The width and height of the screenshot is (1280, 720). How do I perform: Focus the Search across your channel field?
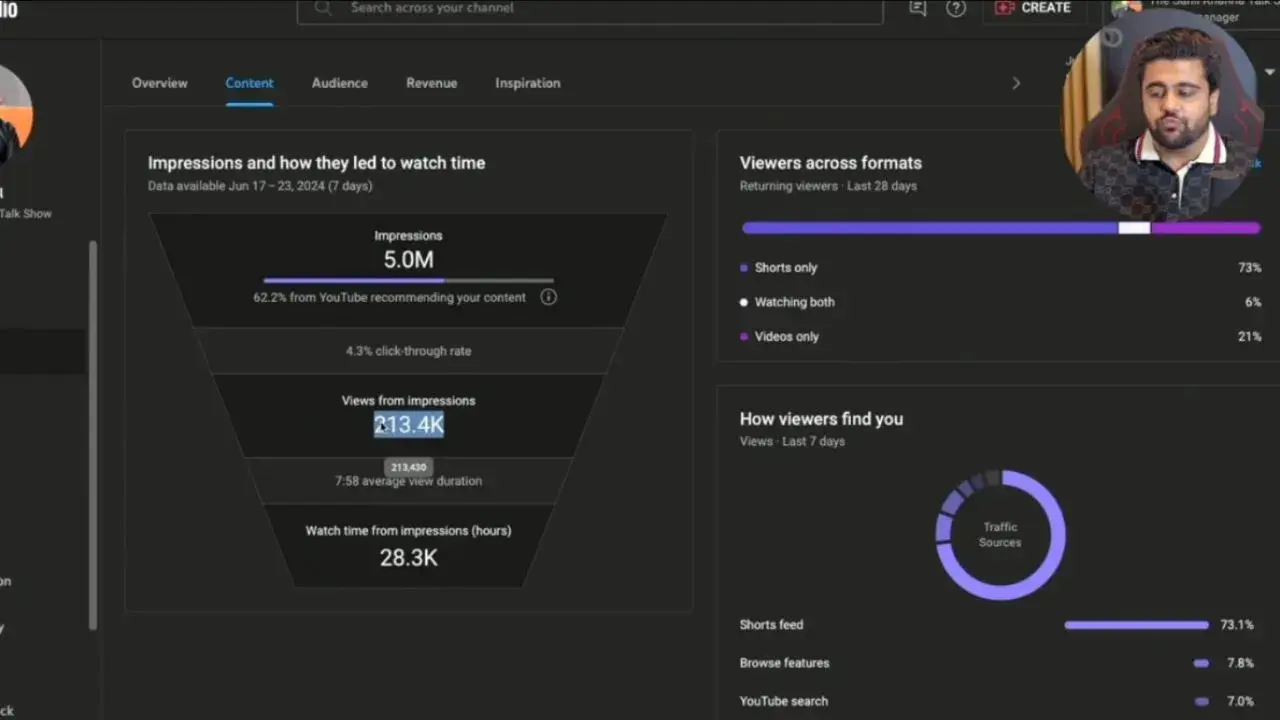point(590,8)
